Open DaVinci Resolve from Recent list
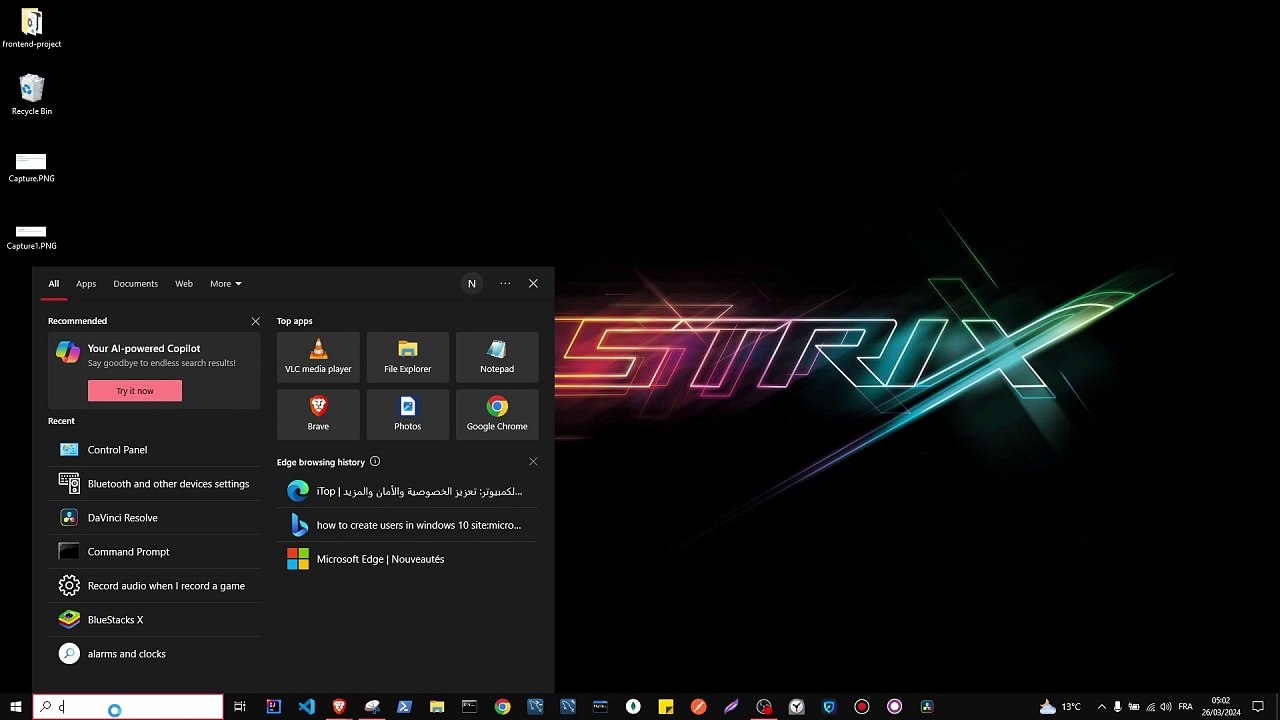This screenshot has height=720, width=1280. point(154,518)
